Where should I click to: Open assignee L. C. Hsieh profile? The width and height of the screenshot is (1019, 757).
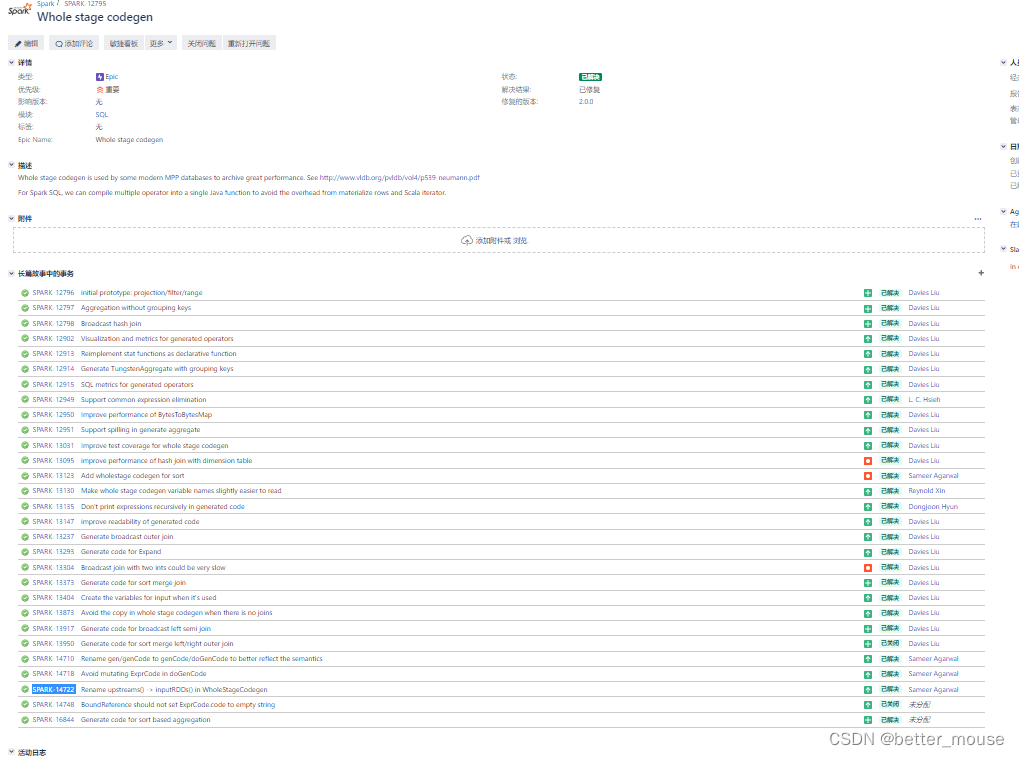pos(924,400)
